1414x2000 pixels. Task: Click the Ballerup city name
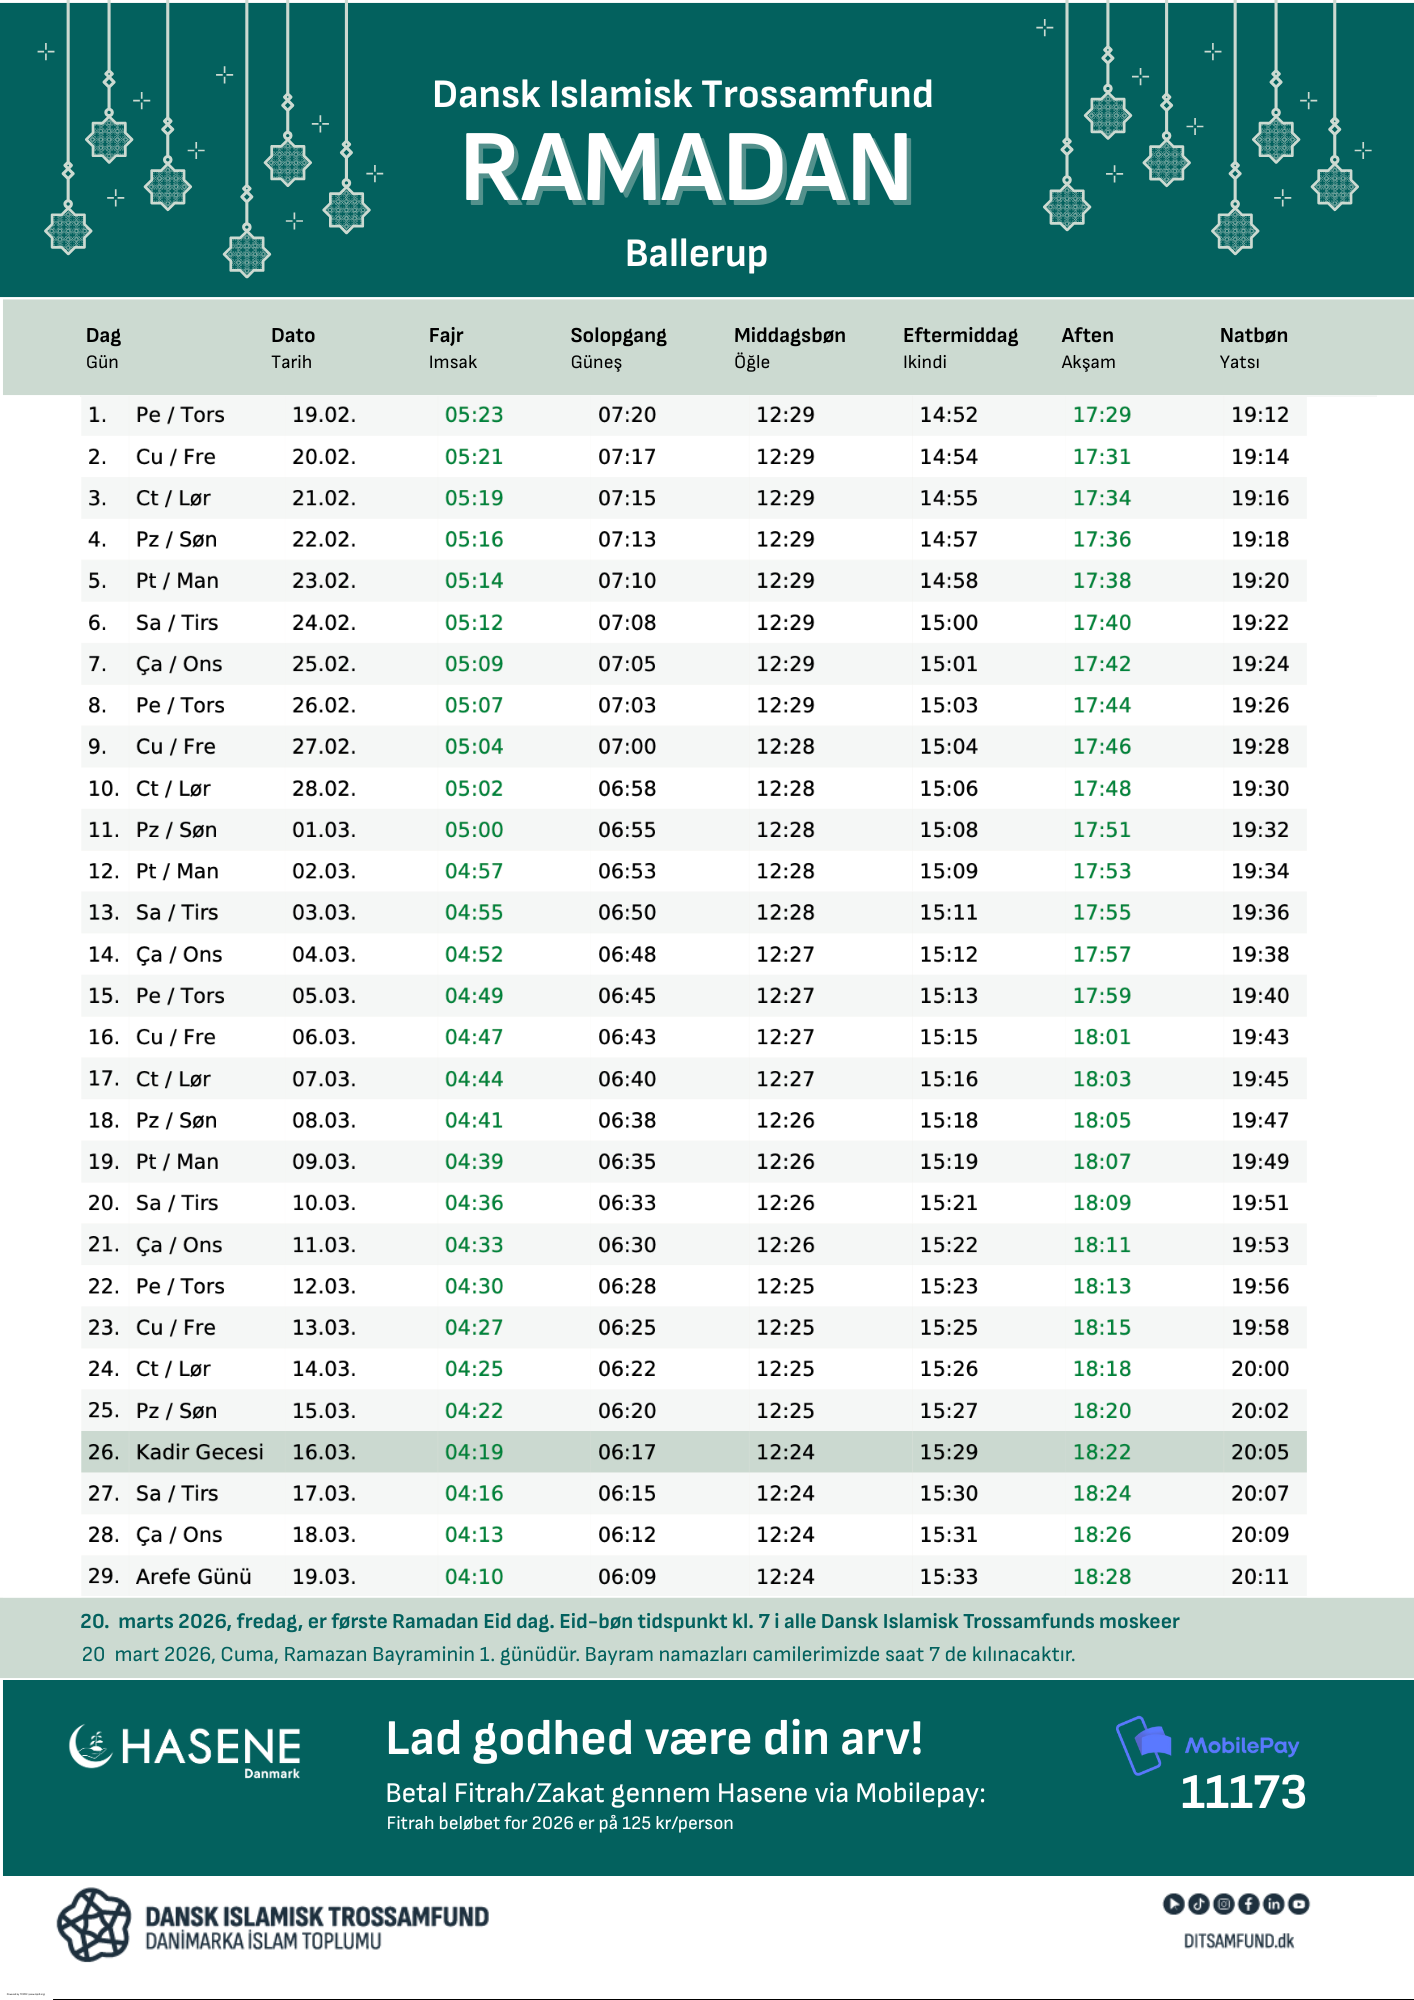coord(696,254)
